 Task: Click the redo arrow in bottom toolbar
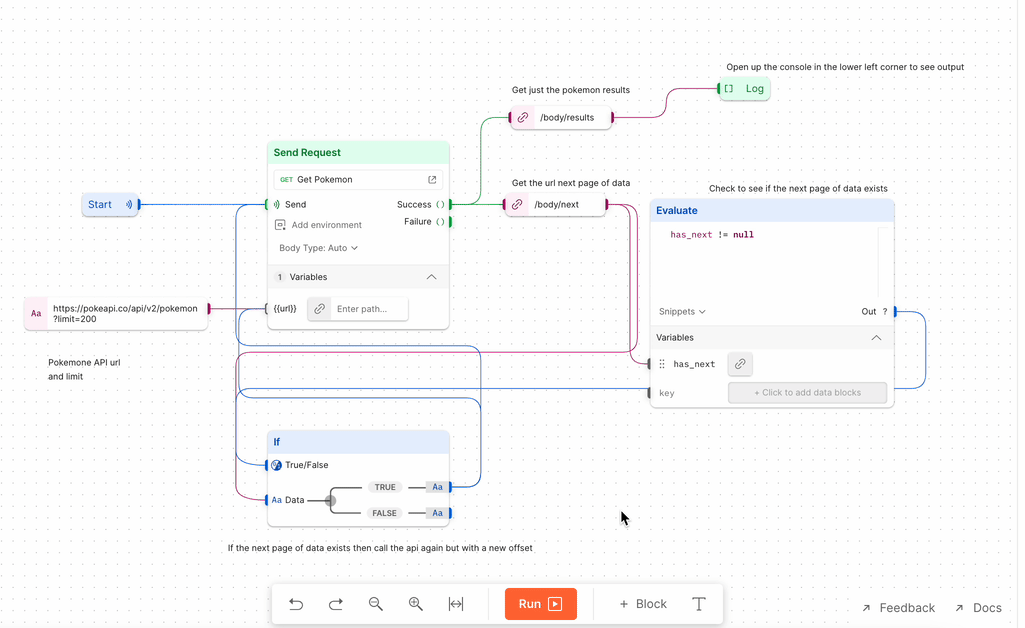pyautogui.click(x=336, y=604)
